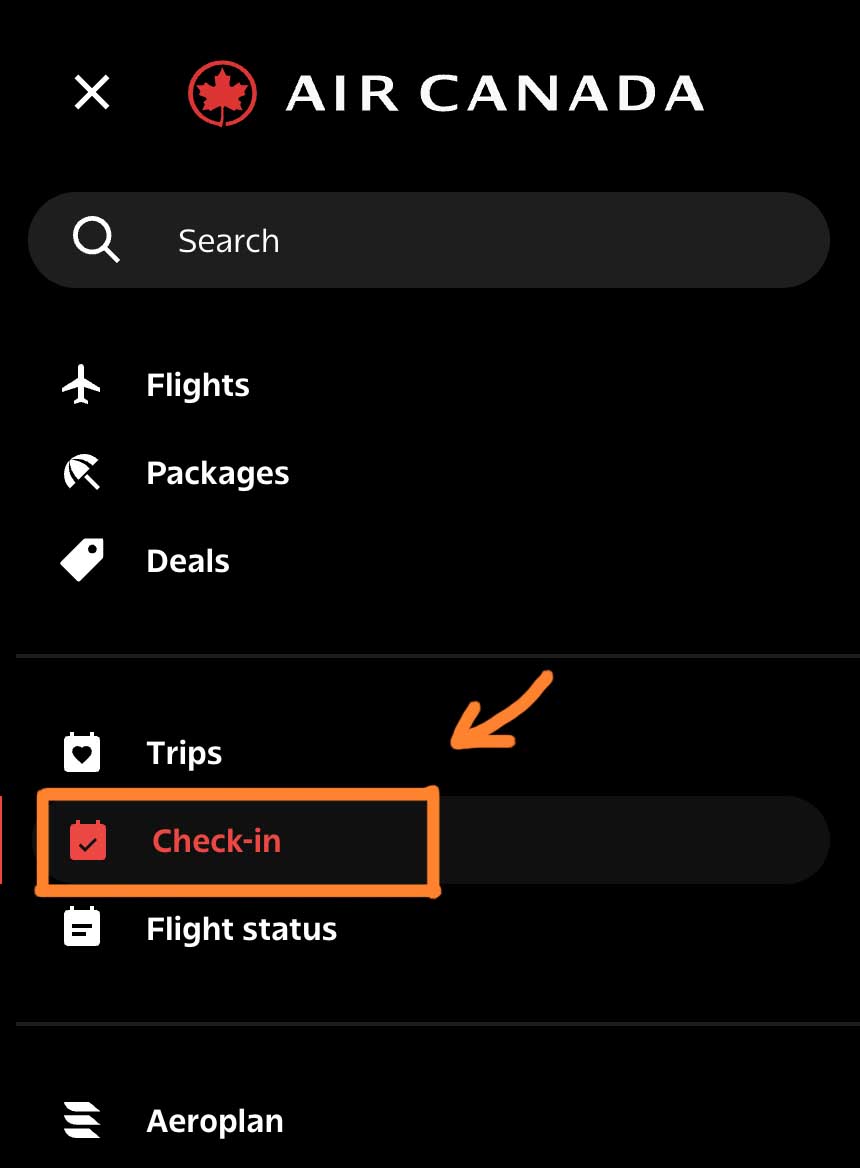The image size is (860, 1168).
Task: Open the Trips page
Action: (x=184, y=751)
